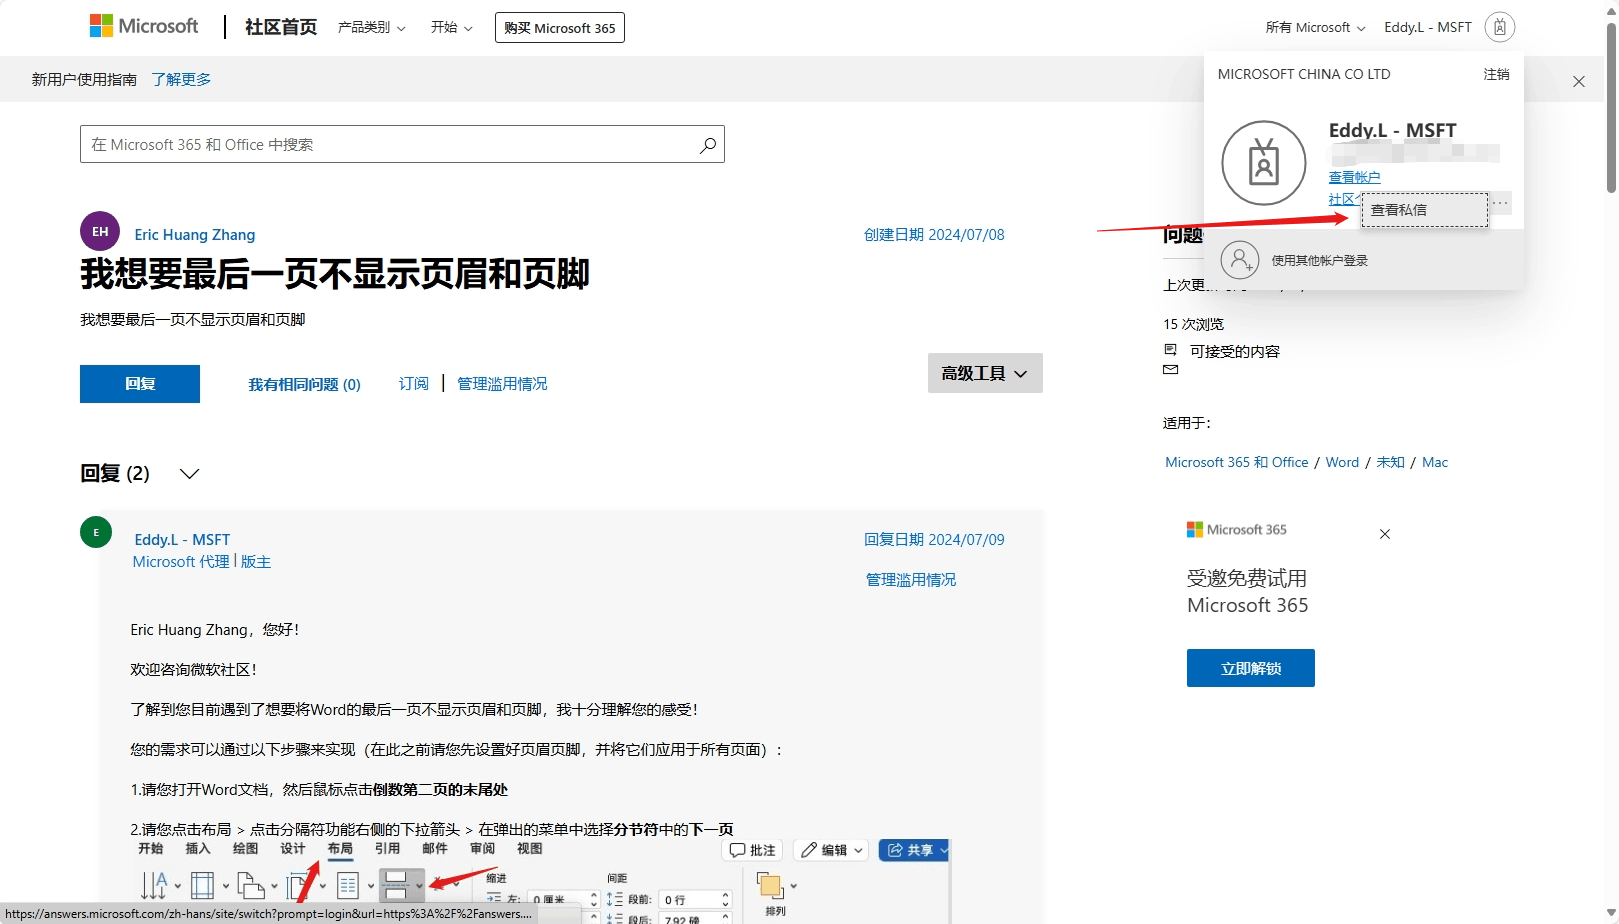Click 管理滥用情况 next to 订阅
The image size is (1619, 924).
[502, 384]
